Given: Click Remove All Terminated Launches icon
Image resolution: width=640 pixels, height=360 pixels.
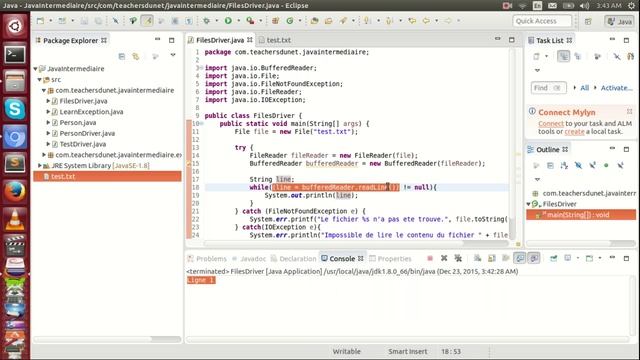Looking at the screenshot, I should point(458,258).
